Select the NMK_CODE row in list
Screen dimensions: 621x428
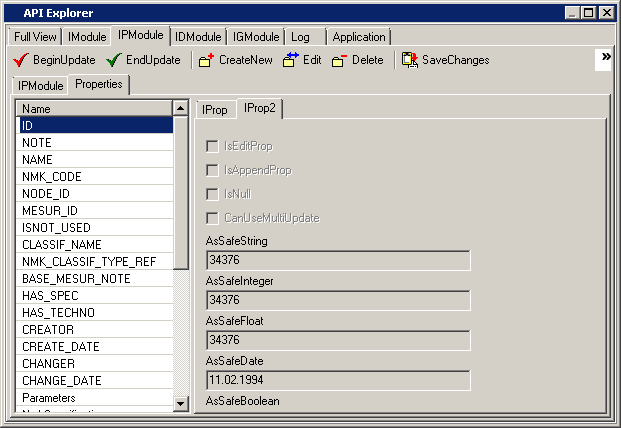[x=94, y=177]
